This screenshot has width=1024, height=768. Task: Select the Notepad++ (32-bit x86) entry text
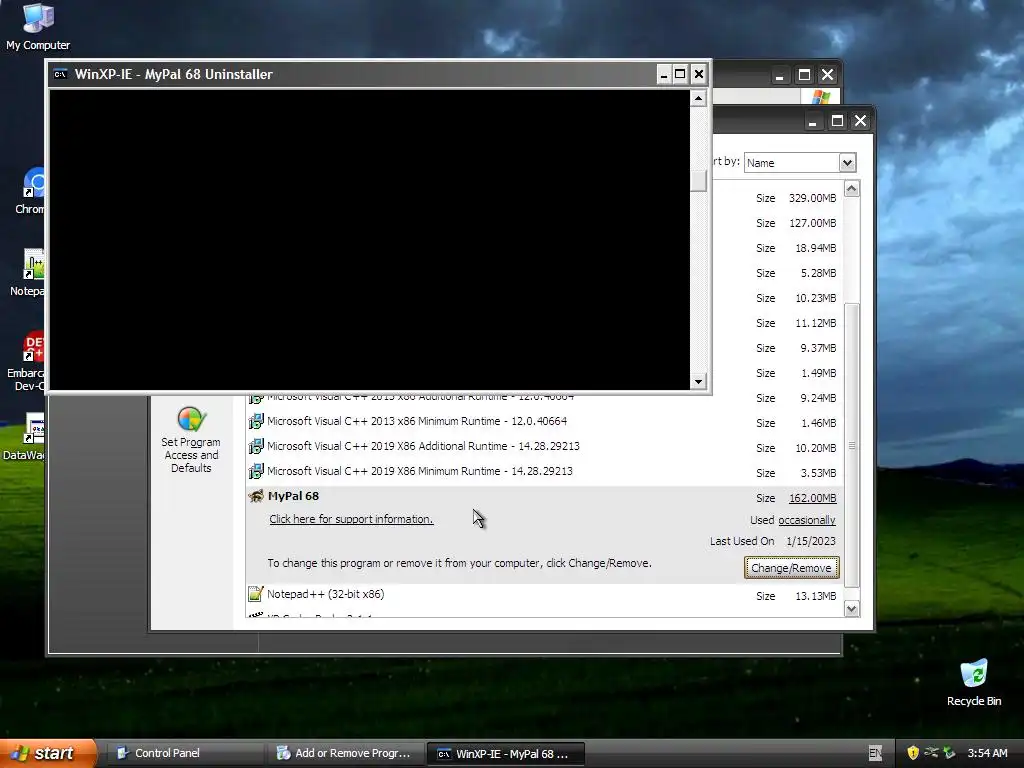(x=325, y=594)
